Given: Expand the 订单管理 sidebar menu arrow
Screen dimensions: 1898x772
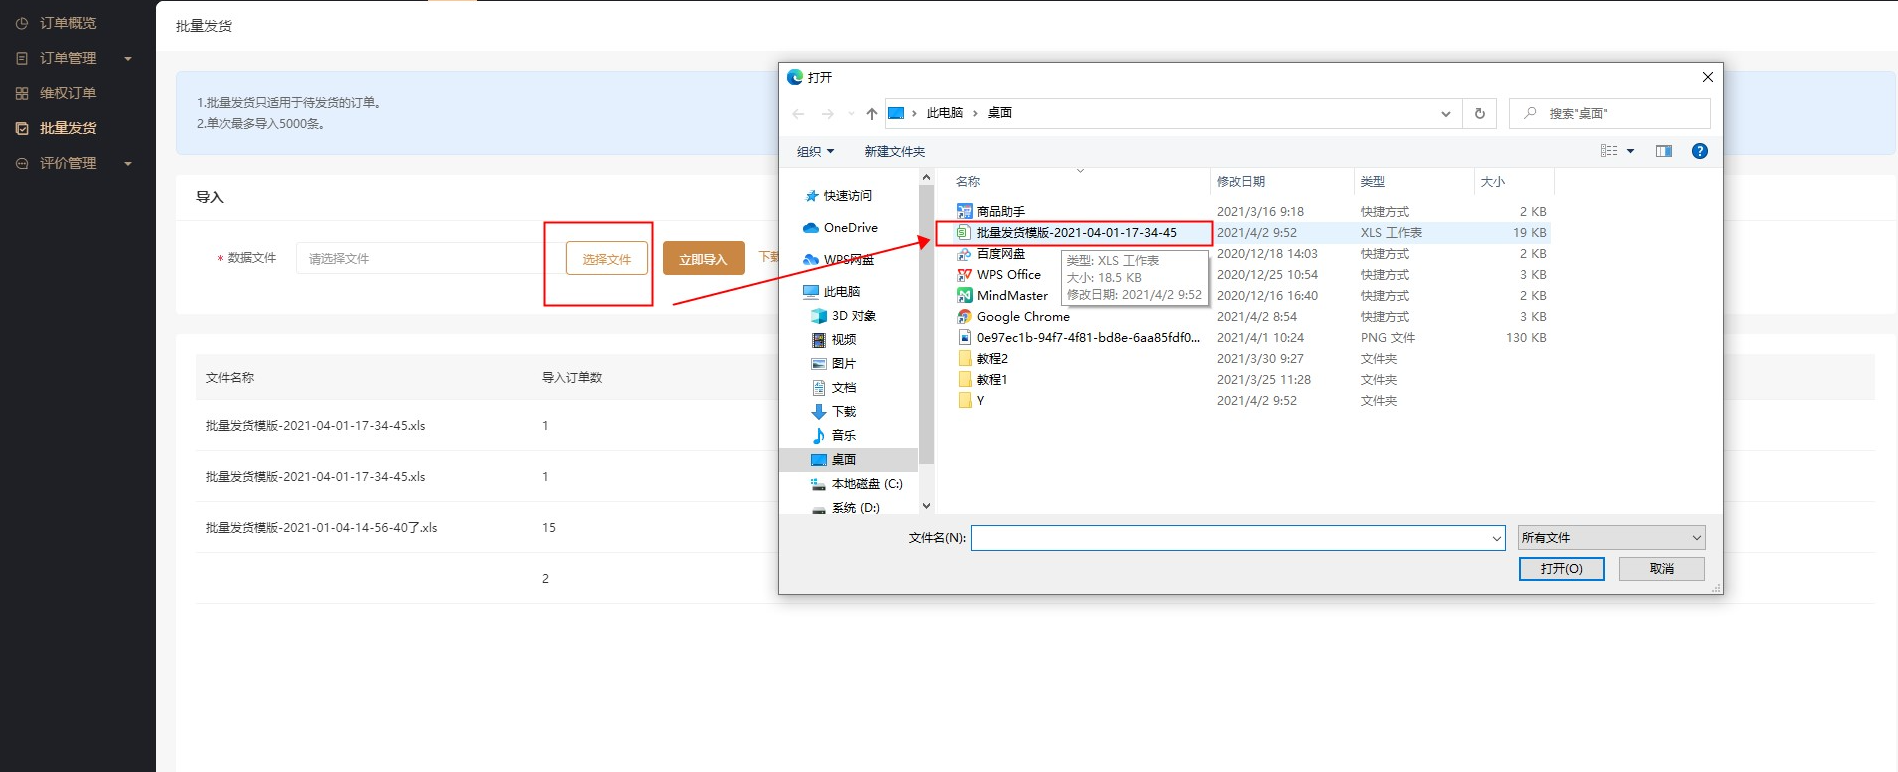Looking at the screenshot, I should pyautogui.click(x=128, y=59).
